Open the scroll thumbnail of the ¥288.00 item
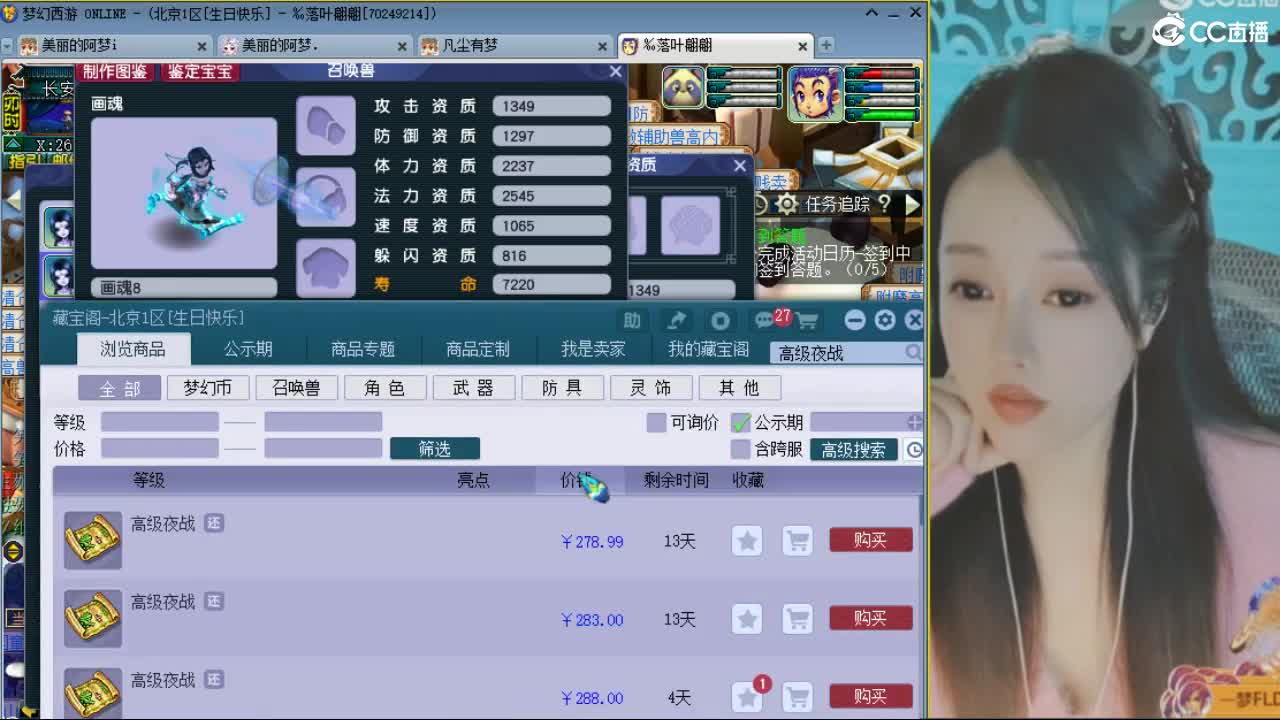Image resolution: width=1280 pixels, height=720 pixels. (x=93, y=692)
